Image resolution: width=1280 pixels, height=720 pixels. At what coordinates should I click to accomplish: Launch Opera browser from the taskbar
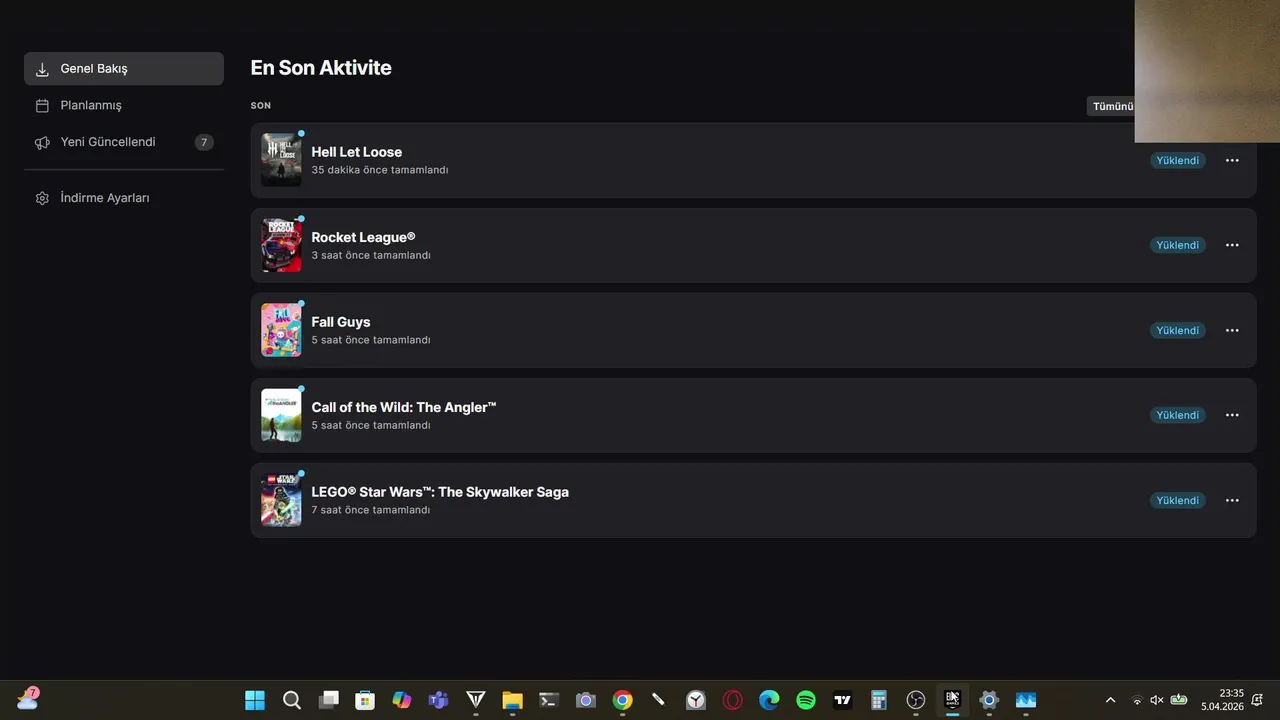[733, 700]
